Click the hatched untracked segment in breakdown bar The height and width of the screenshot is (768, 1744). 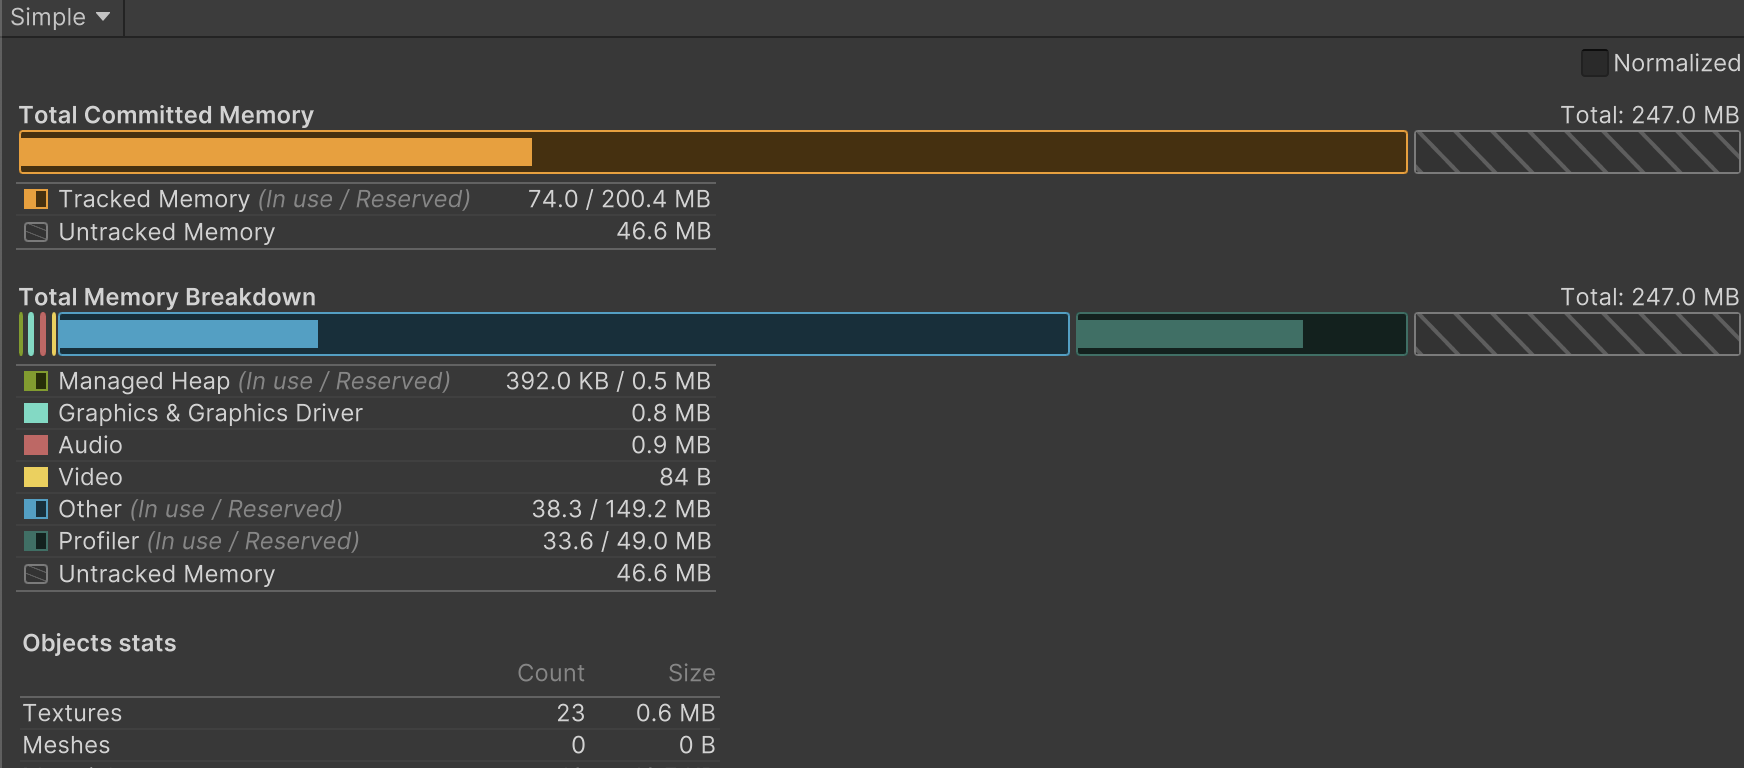click(x=1576, y=334)
